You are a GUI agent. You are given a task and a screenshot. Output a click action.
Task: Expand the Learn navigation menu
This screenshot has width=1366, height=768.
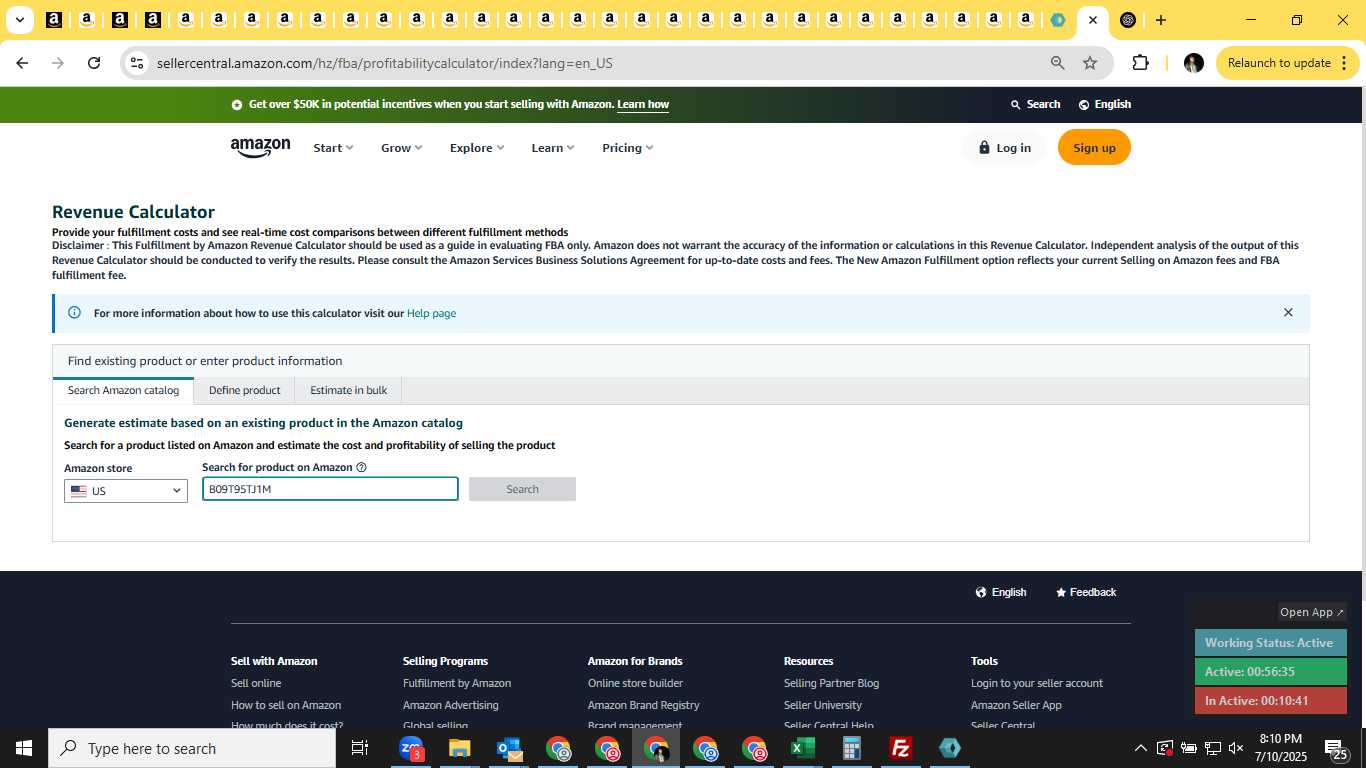pyautogui.click(x=552, y=148)
